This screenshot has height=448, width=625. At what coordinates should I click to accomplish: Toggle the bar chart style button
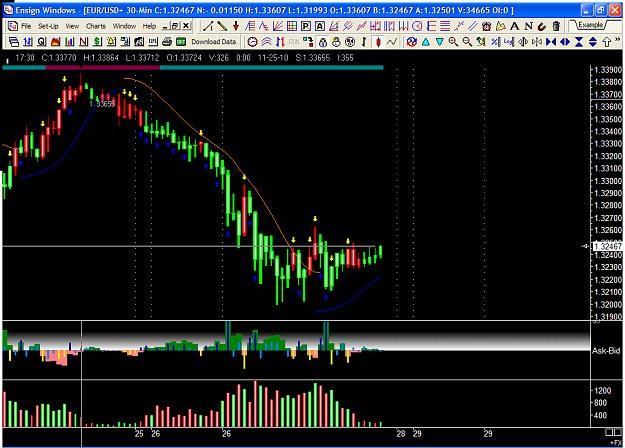click(x=364, y=41)
